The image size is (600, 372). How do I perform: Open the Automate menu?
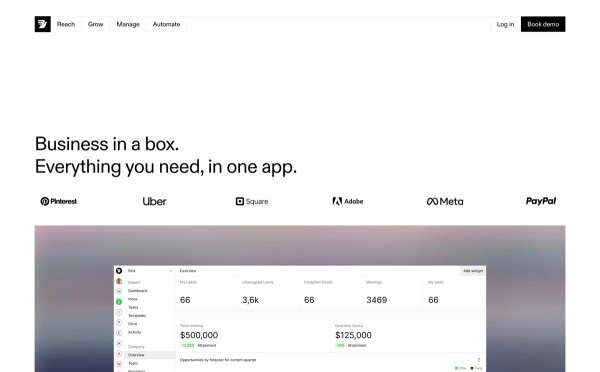[x=166, y=24]
